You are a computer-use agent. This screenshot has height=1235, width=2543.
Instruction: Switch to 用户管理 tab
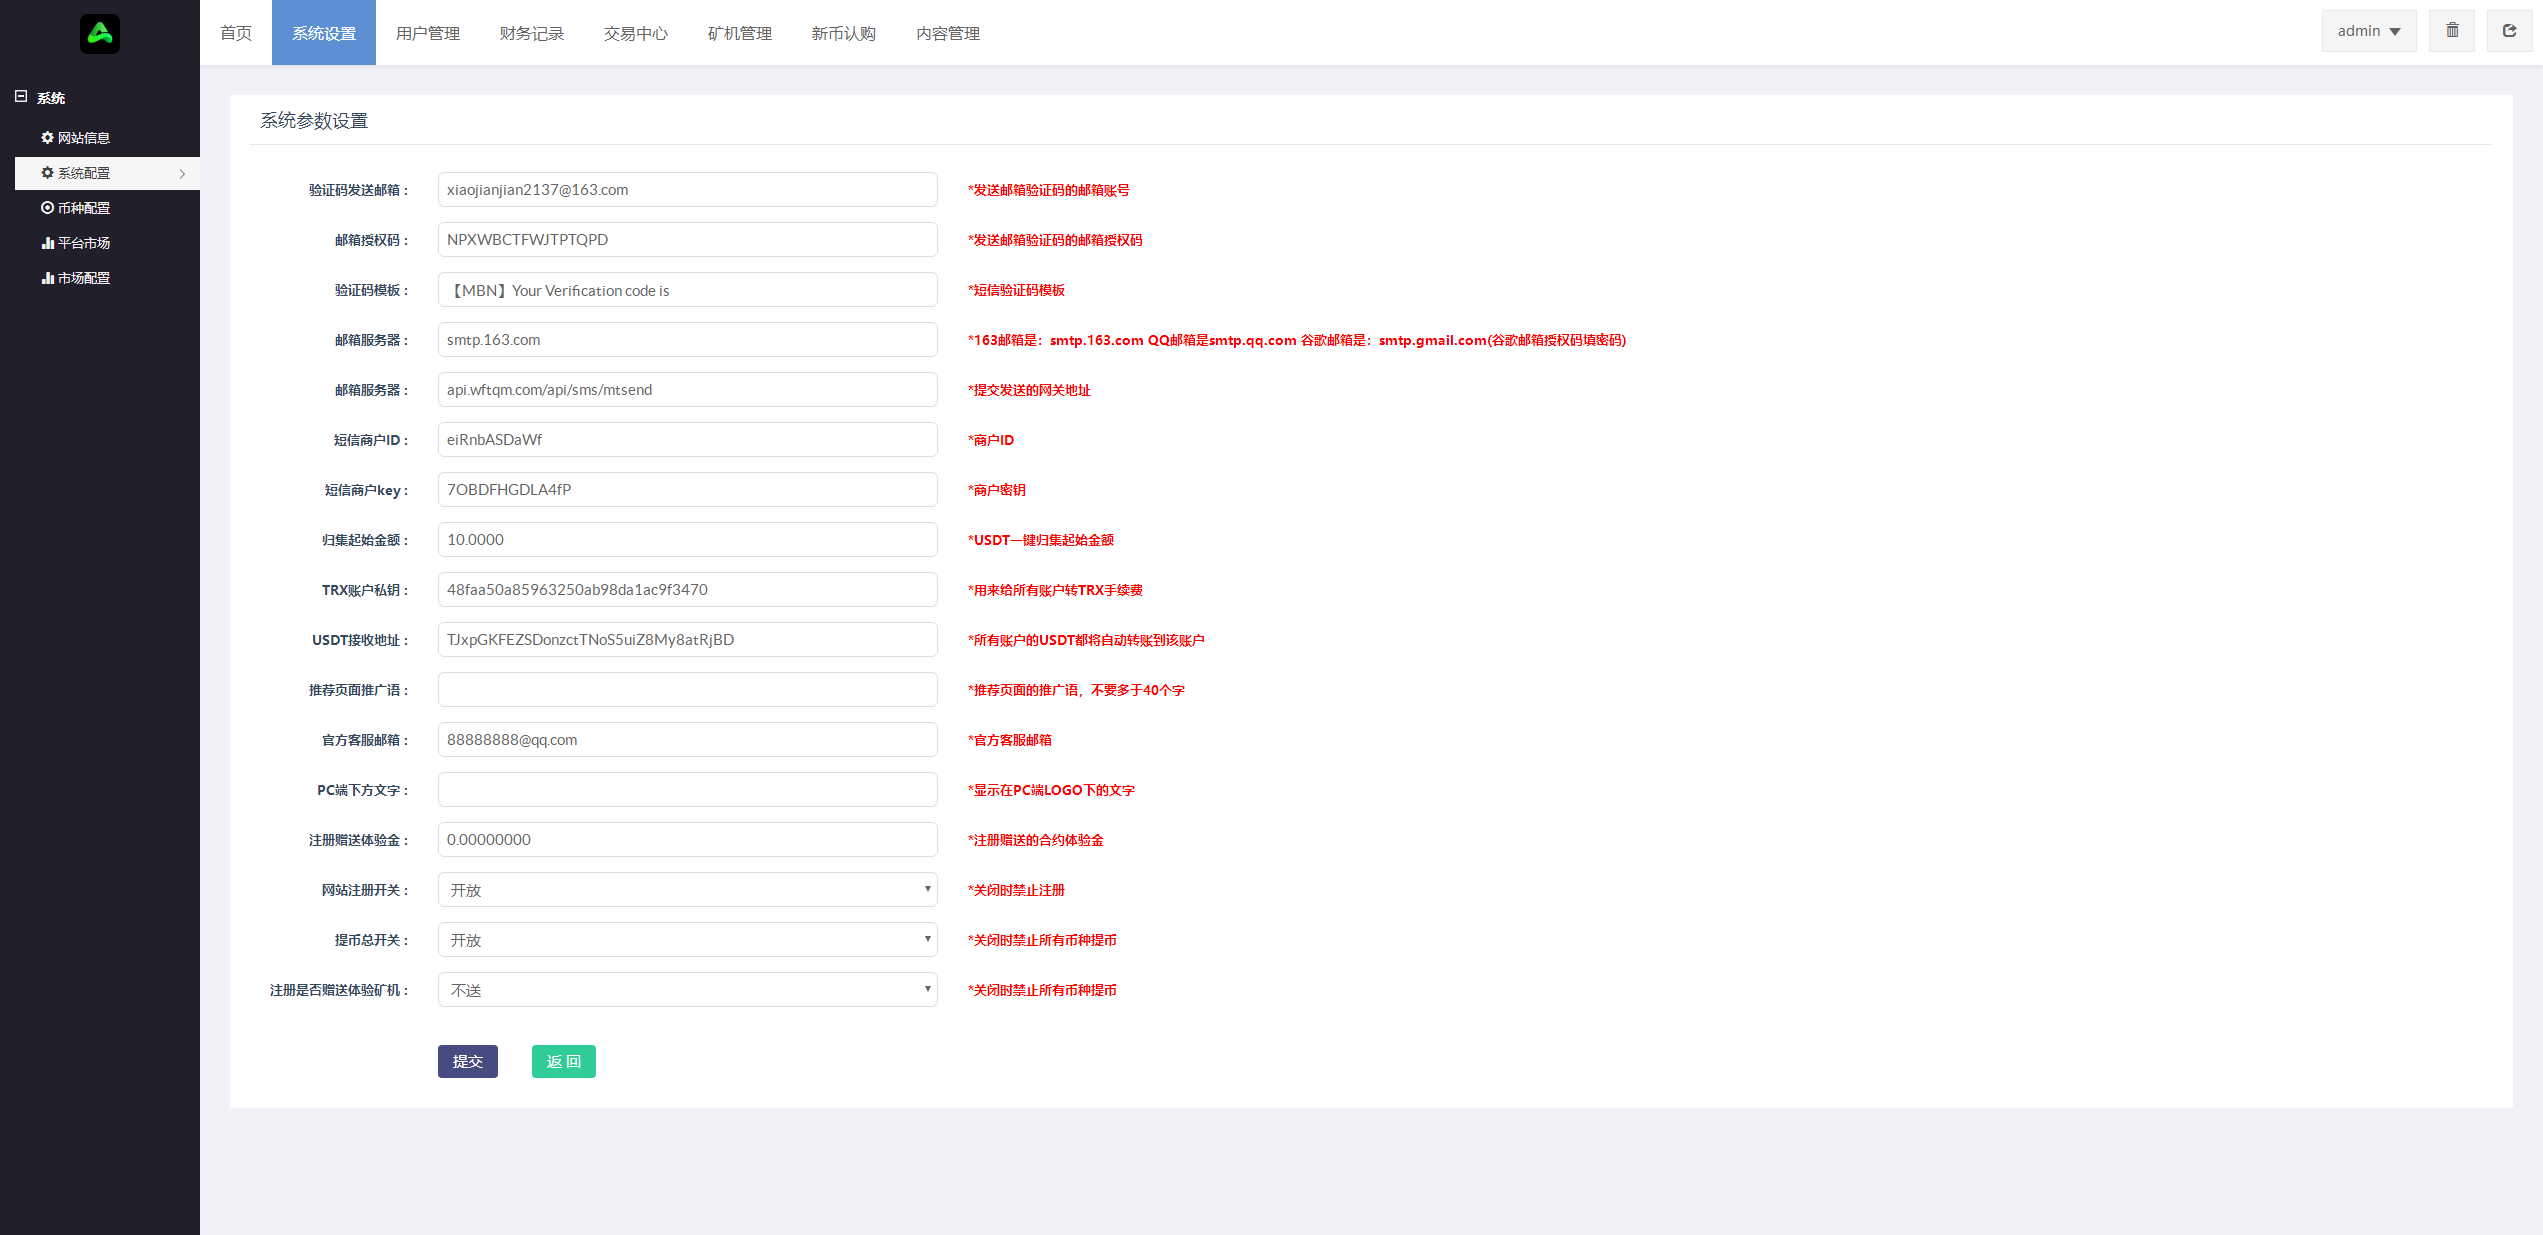click(x=427, y=32)
